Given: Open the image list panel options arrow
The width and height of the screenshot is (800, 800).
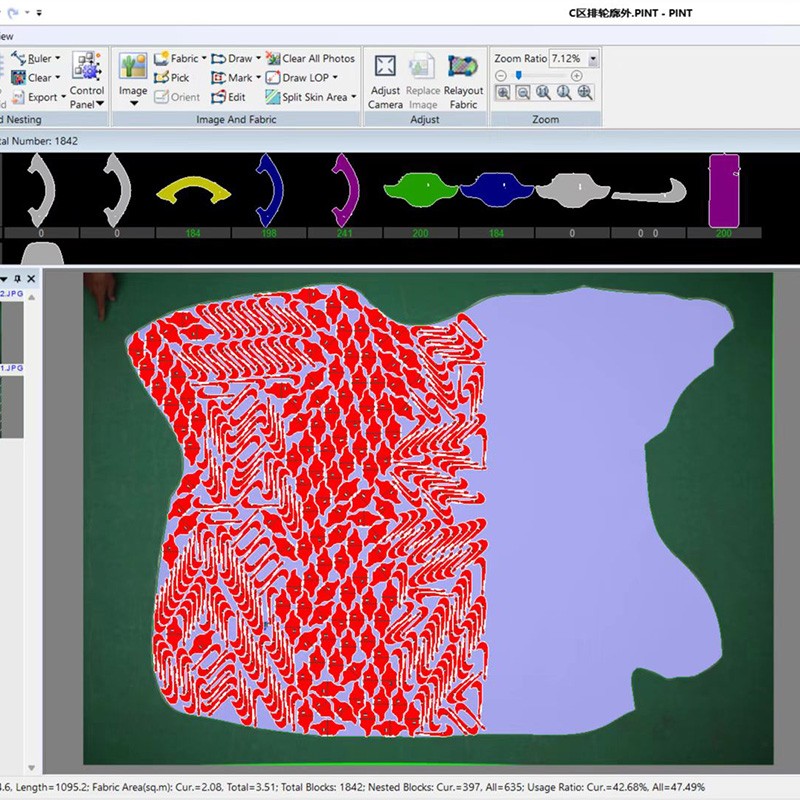Looking at the screenshot, I should (x=4, y=279).
